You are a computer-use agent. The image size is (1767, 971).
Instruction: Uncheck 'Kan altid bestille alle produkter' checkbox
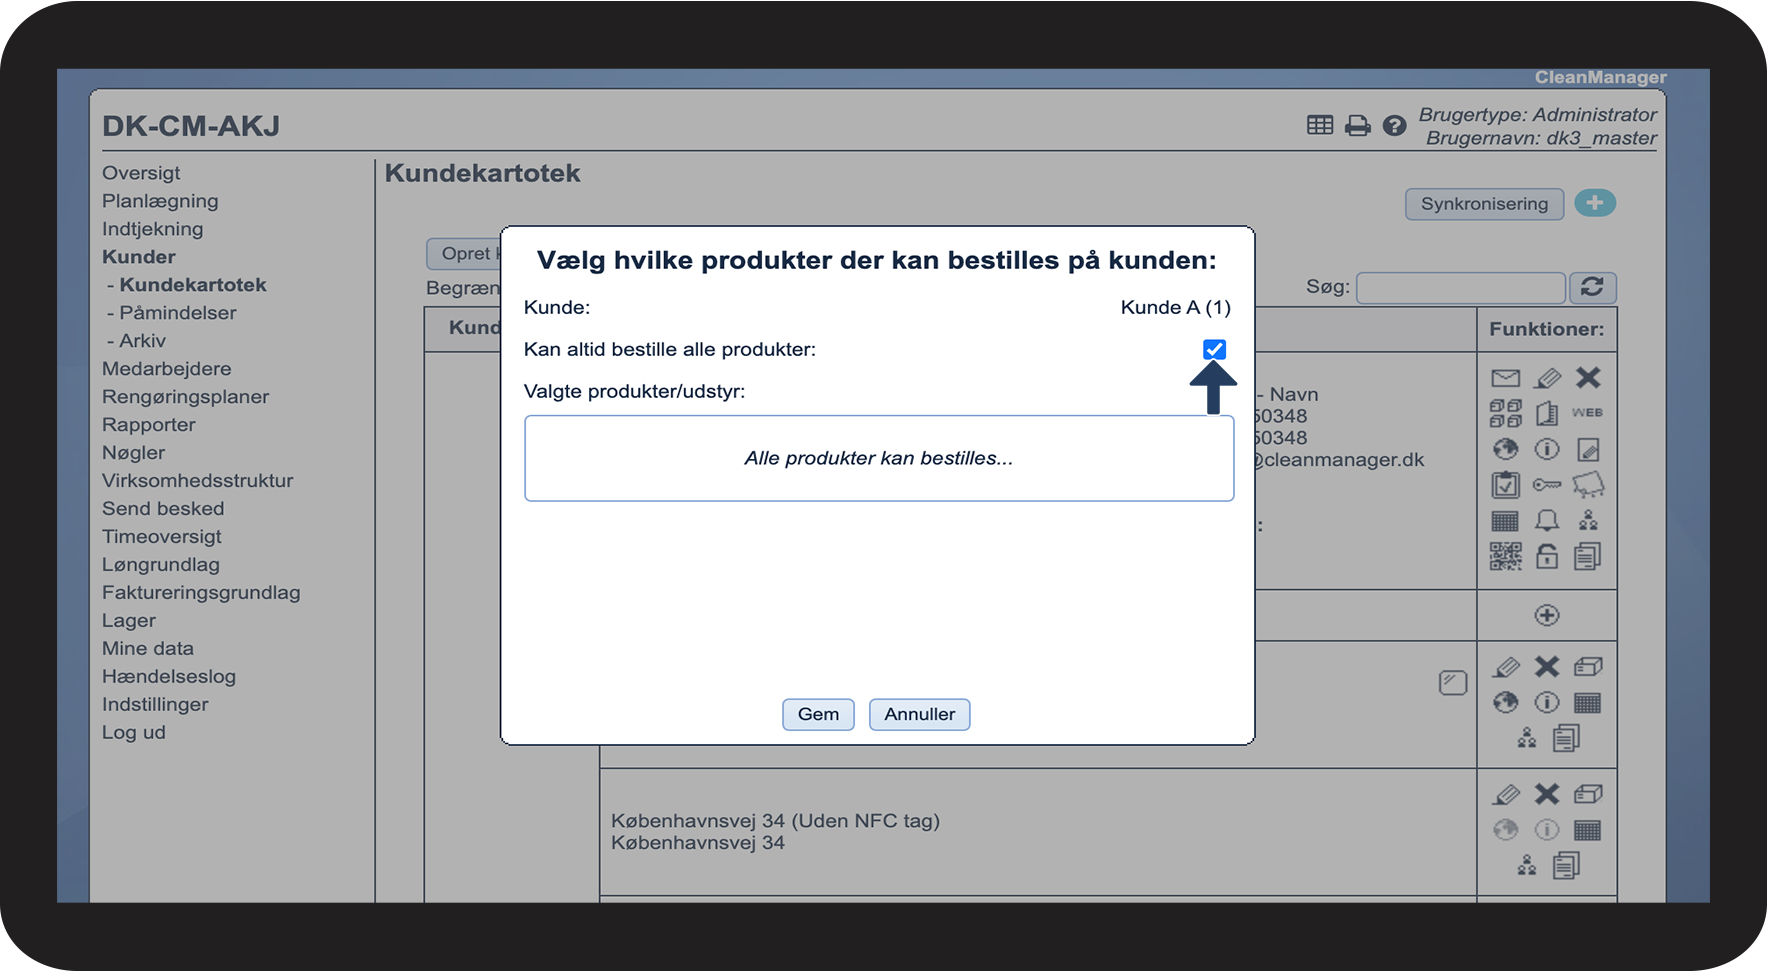1214,349
